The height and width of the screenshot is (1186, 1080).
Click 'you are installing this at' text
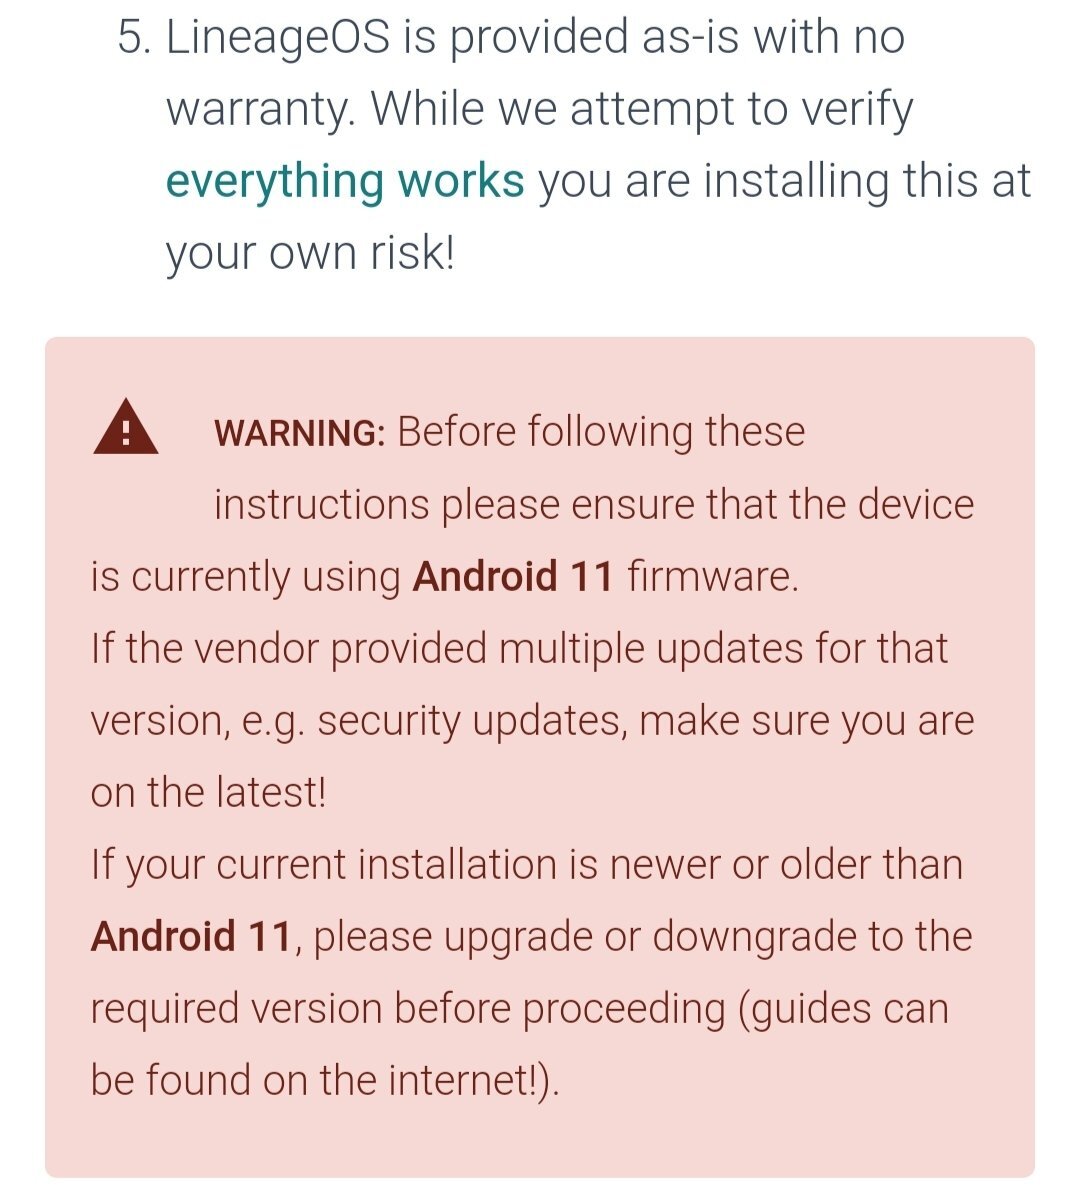[784, 182]
